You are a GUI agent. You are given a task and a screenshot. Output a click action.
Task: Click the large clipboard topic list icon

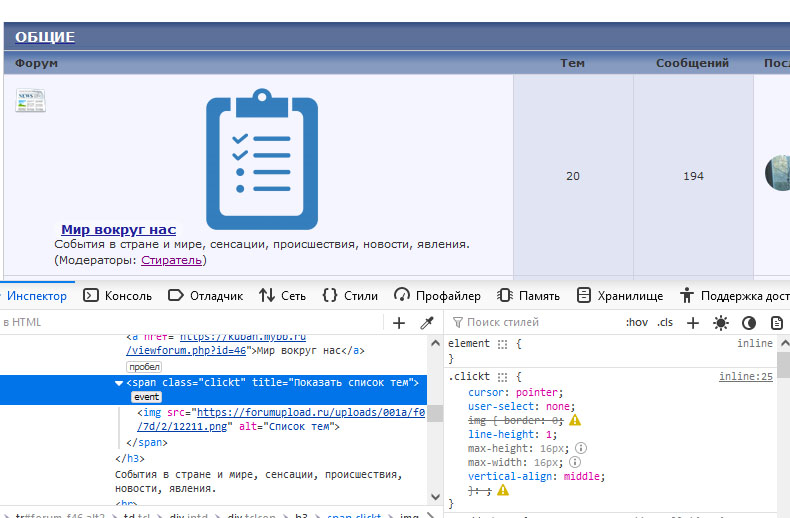262,159
